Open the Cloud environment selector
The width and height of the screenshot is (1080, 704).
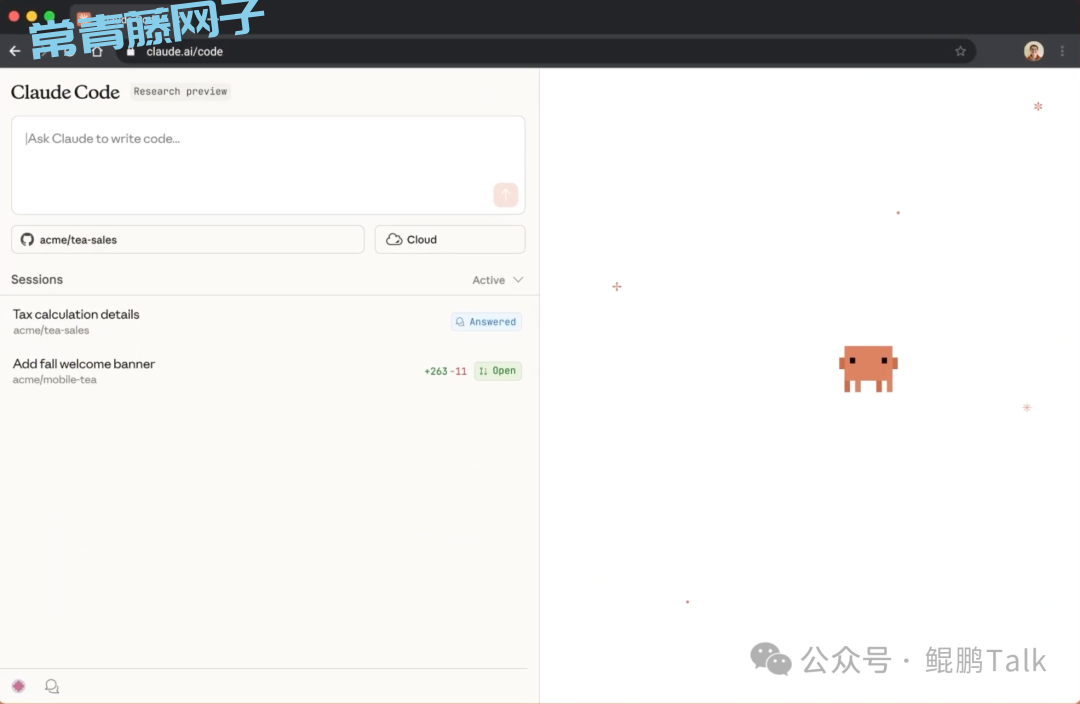pos(449,240)
